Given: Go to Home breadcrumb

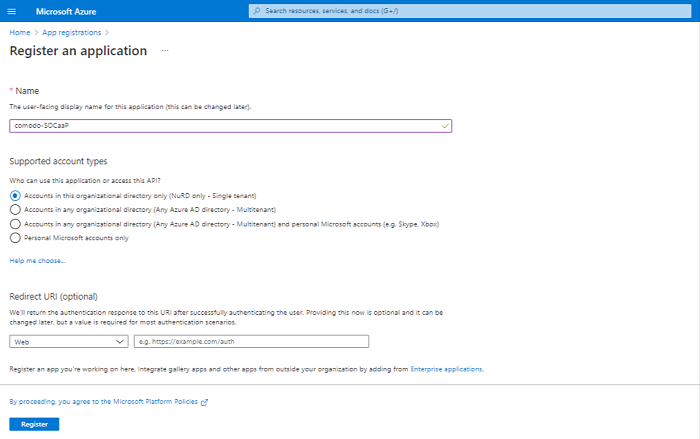Looking at the screenshot, I should tap(20, 33).
